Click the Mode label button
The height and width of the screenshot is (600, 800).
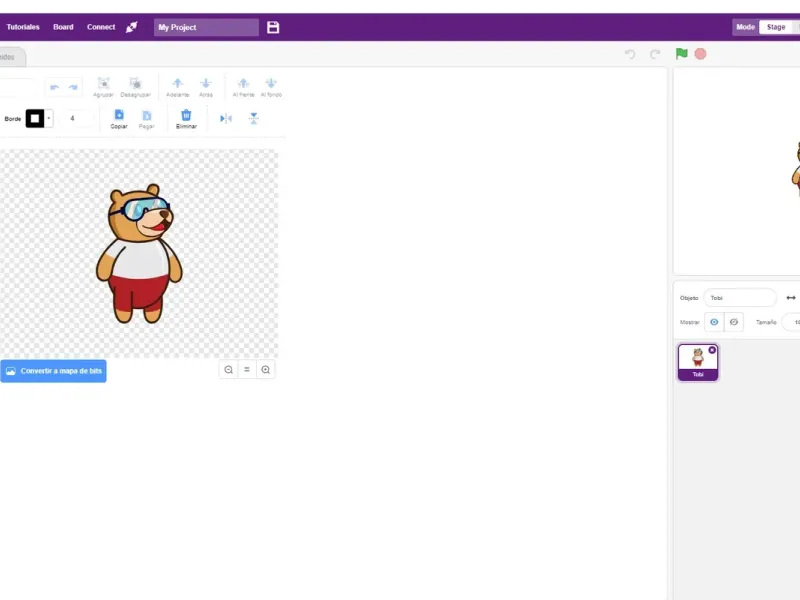pos(745,27)
